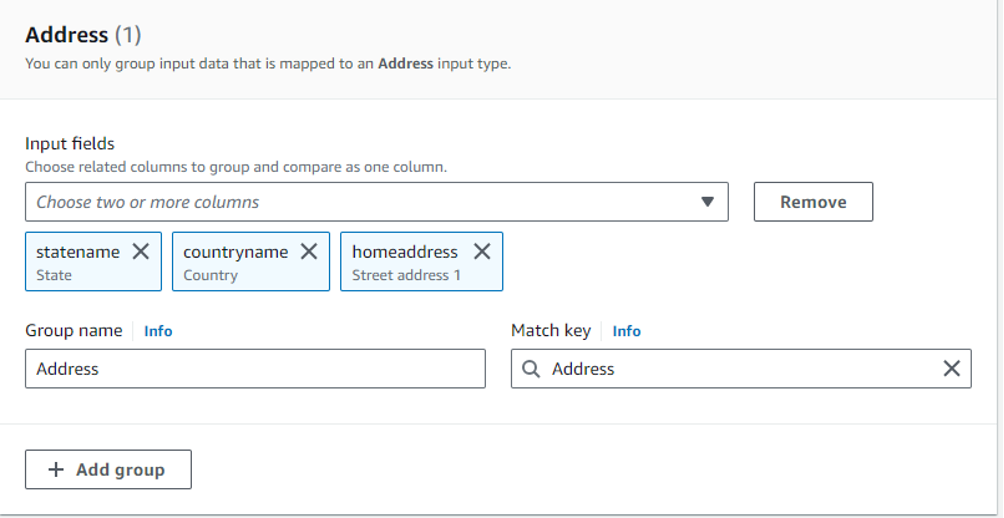
Task: Remove the statename column chip
Action: click(141, 252)
